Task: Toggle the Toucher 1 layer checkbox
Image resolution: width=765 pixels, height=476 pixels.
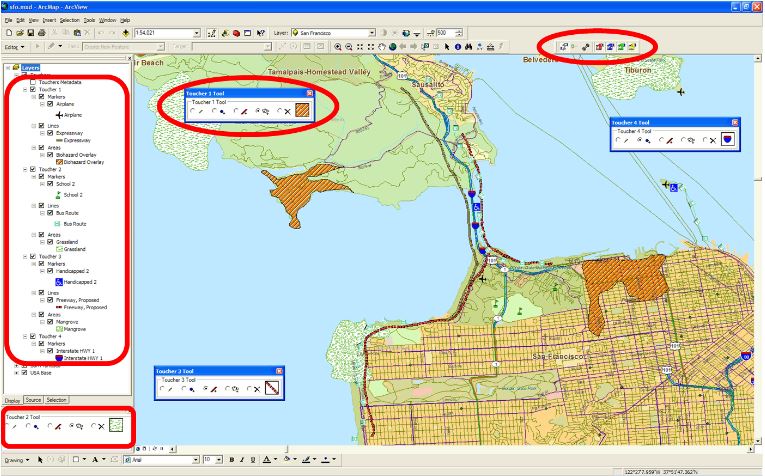Action: tap(33, 90)
